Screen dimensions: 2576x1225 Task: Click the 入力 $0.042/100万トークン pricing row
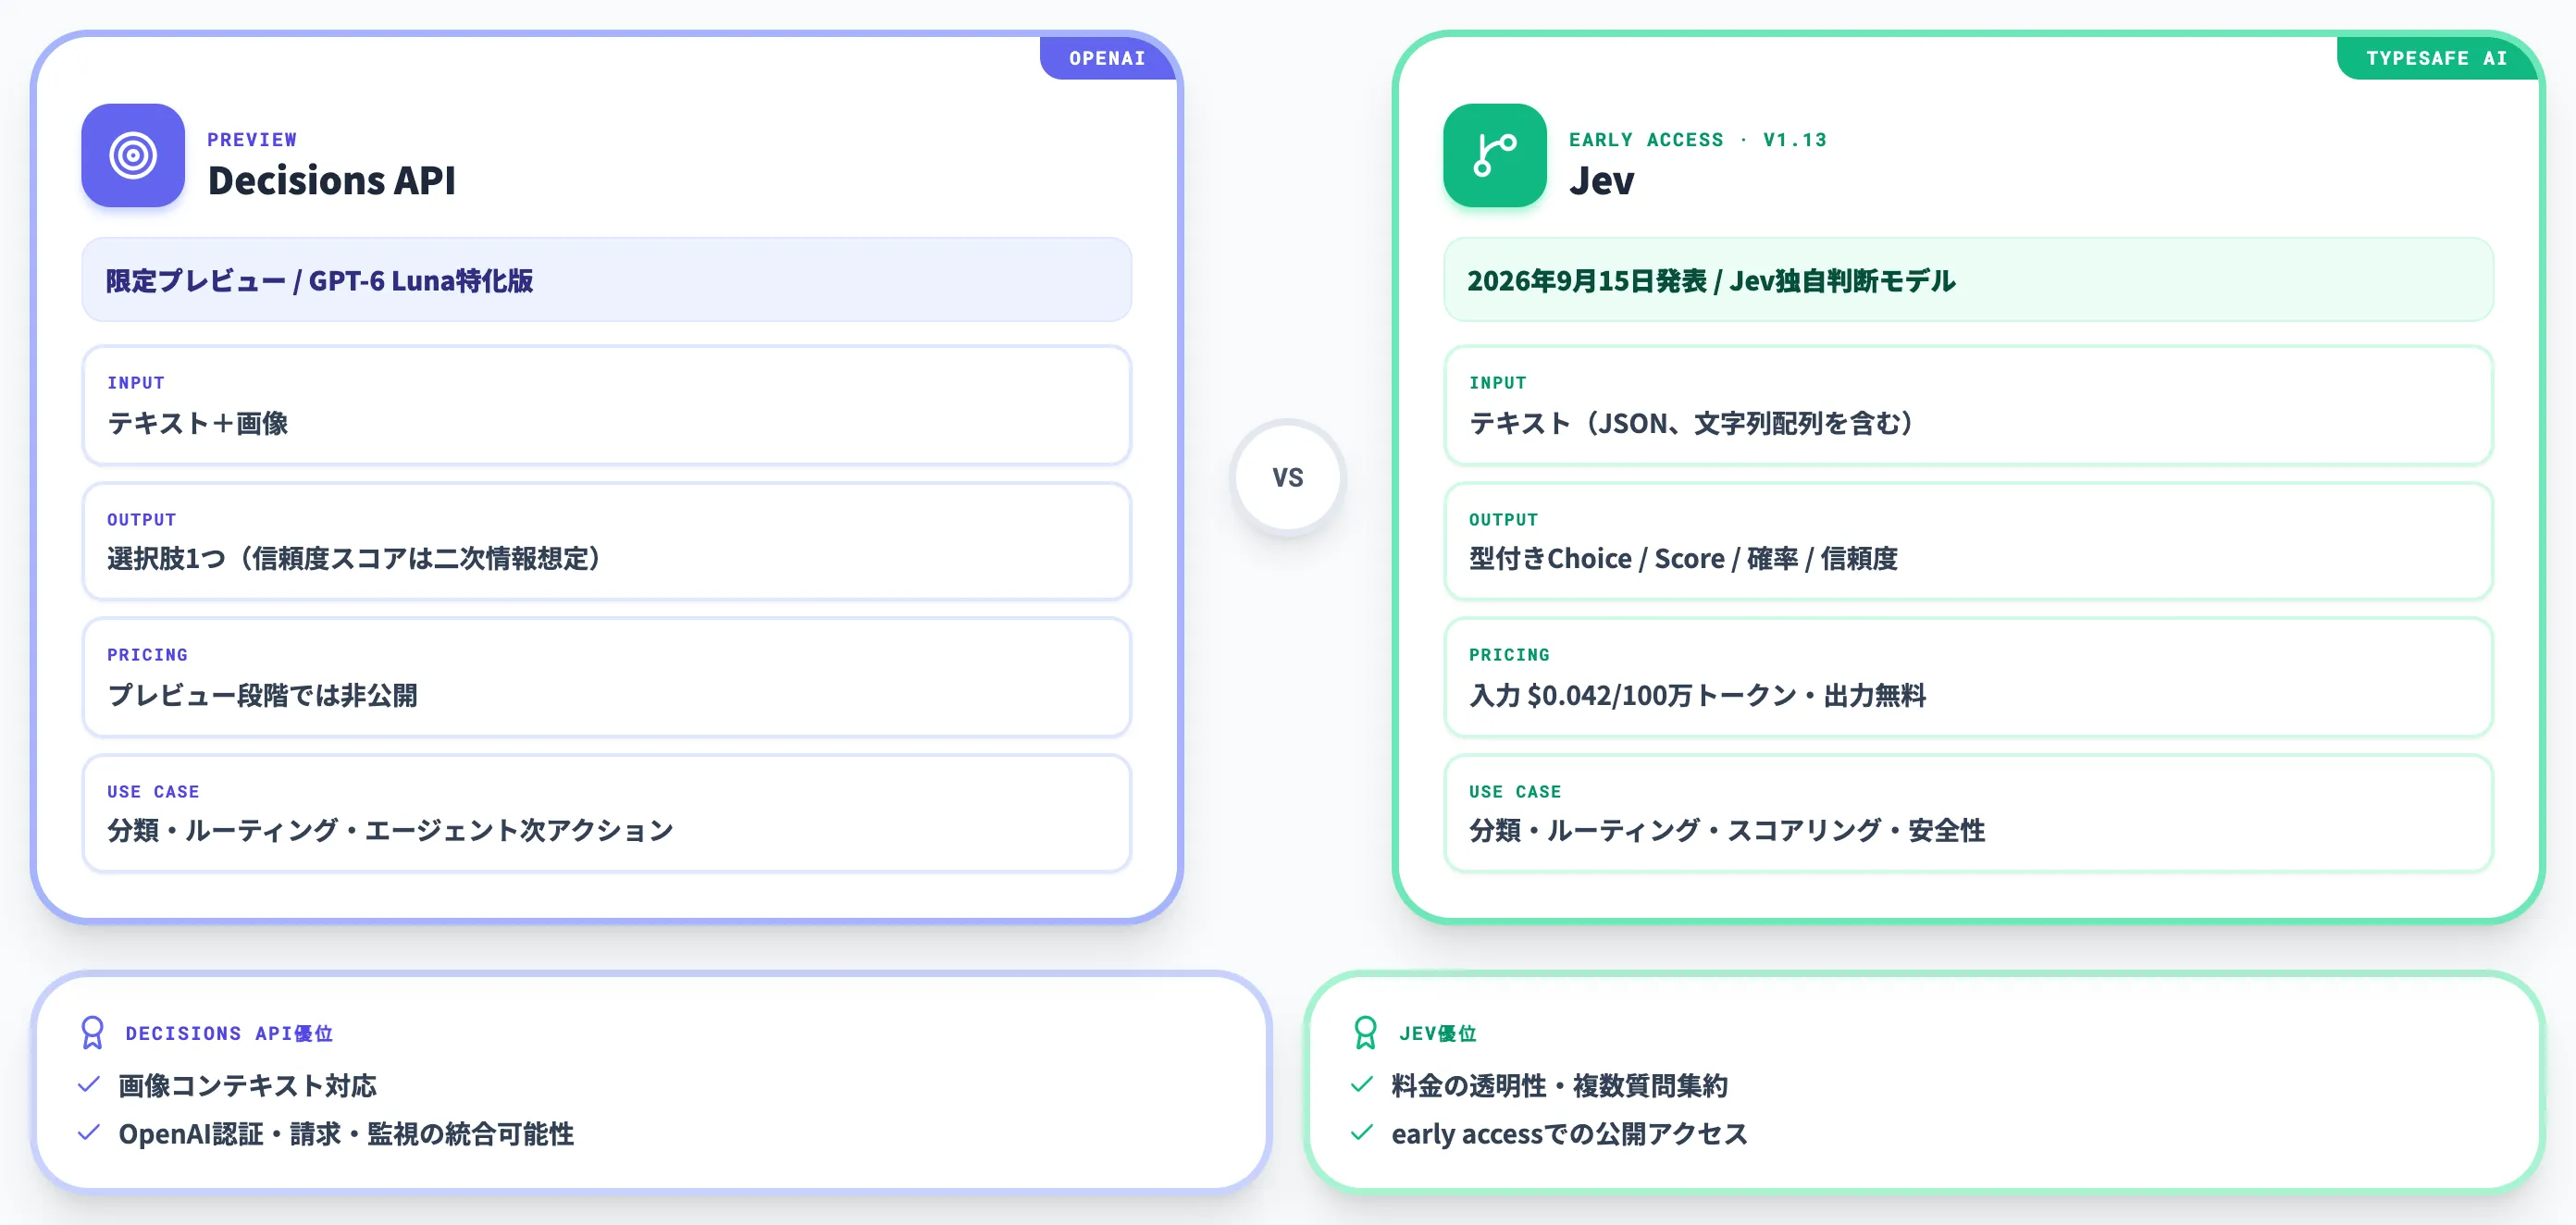tap(1967, 677)
